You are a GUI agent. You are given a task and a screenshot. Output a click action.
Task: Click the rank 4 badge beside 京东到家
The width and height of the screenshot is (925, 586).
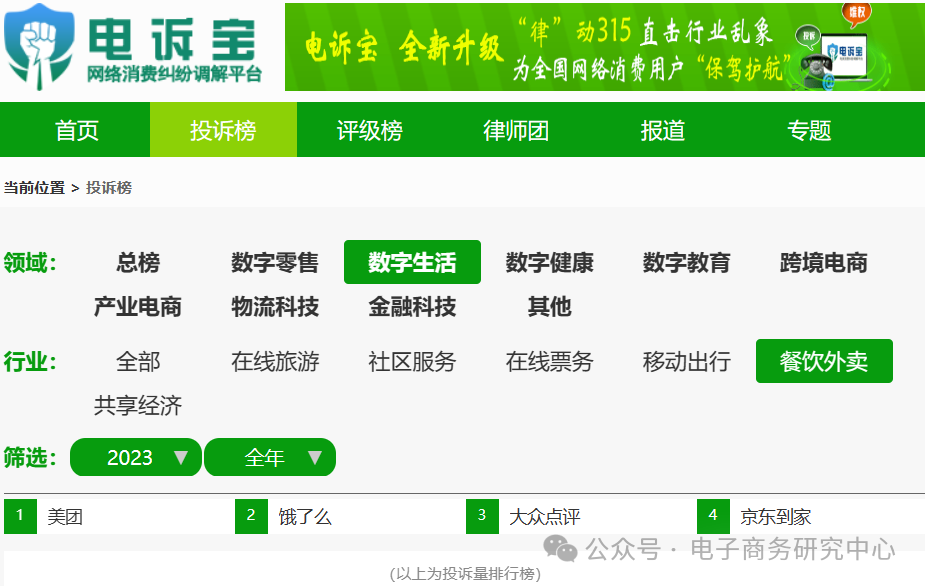(x=712, y=516)
